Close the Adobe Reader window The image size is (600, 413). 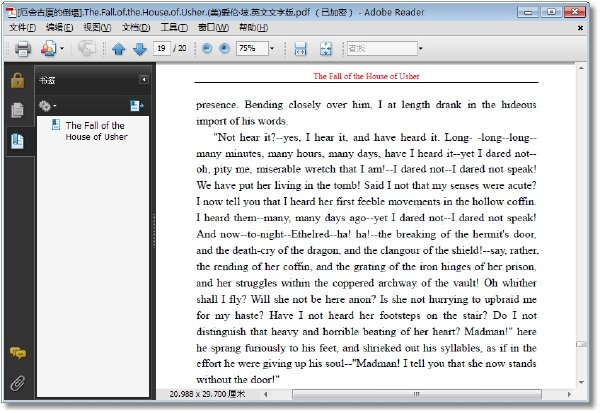tap(575, 12)
